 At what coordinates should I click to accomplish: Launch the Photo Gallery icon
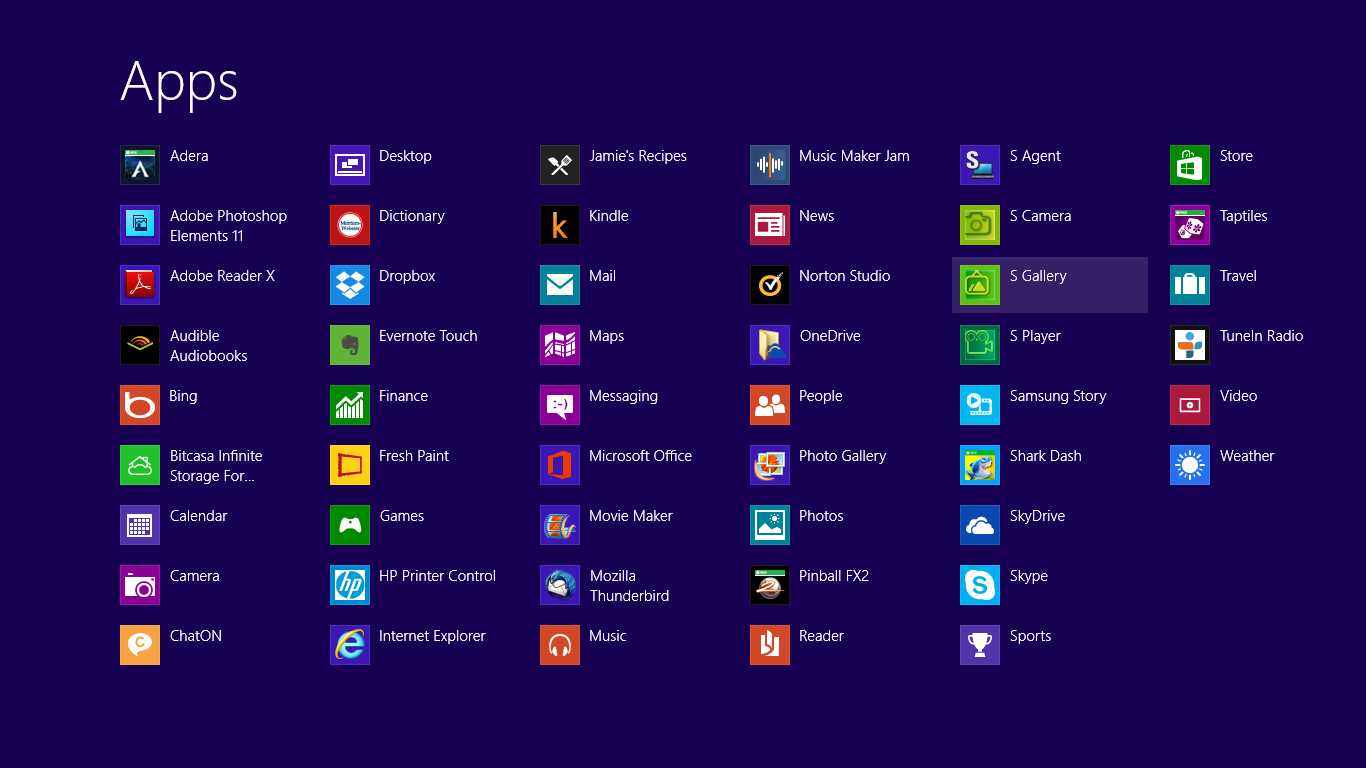point(770,465)
